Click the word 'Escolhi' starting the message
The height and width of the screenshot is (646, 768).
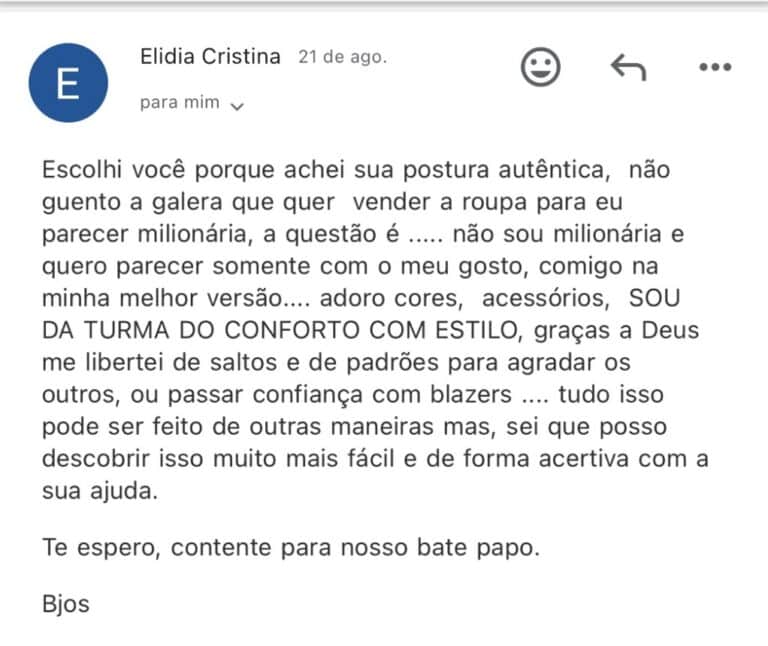[82, 170]
